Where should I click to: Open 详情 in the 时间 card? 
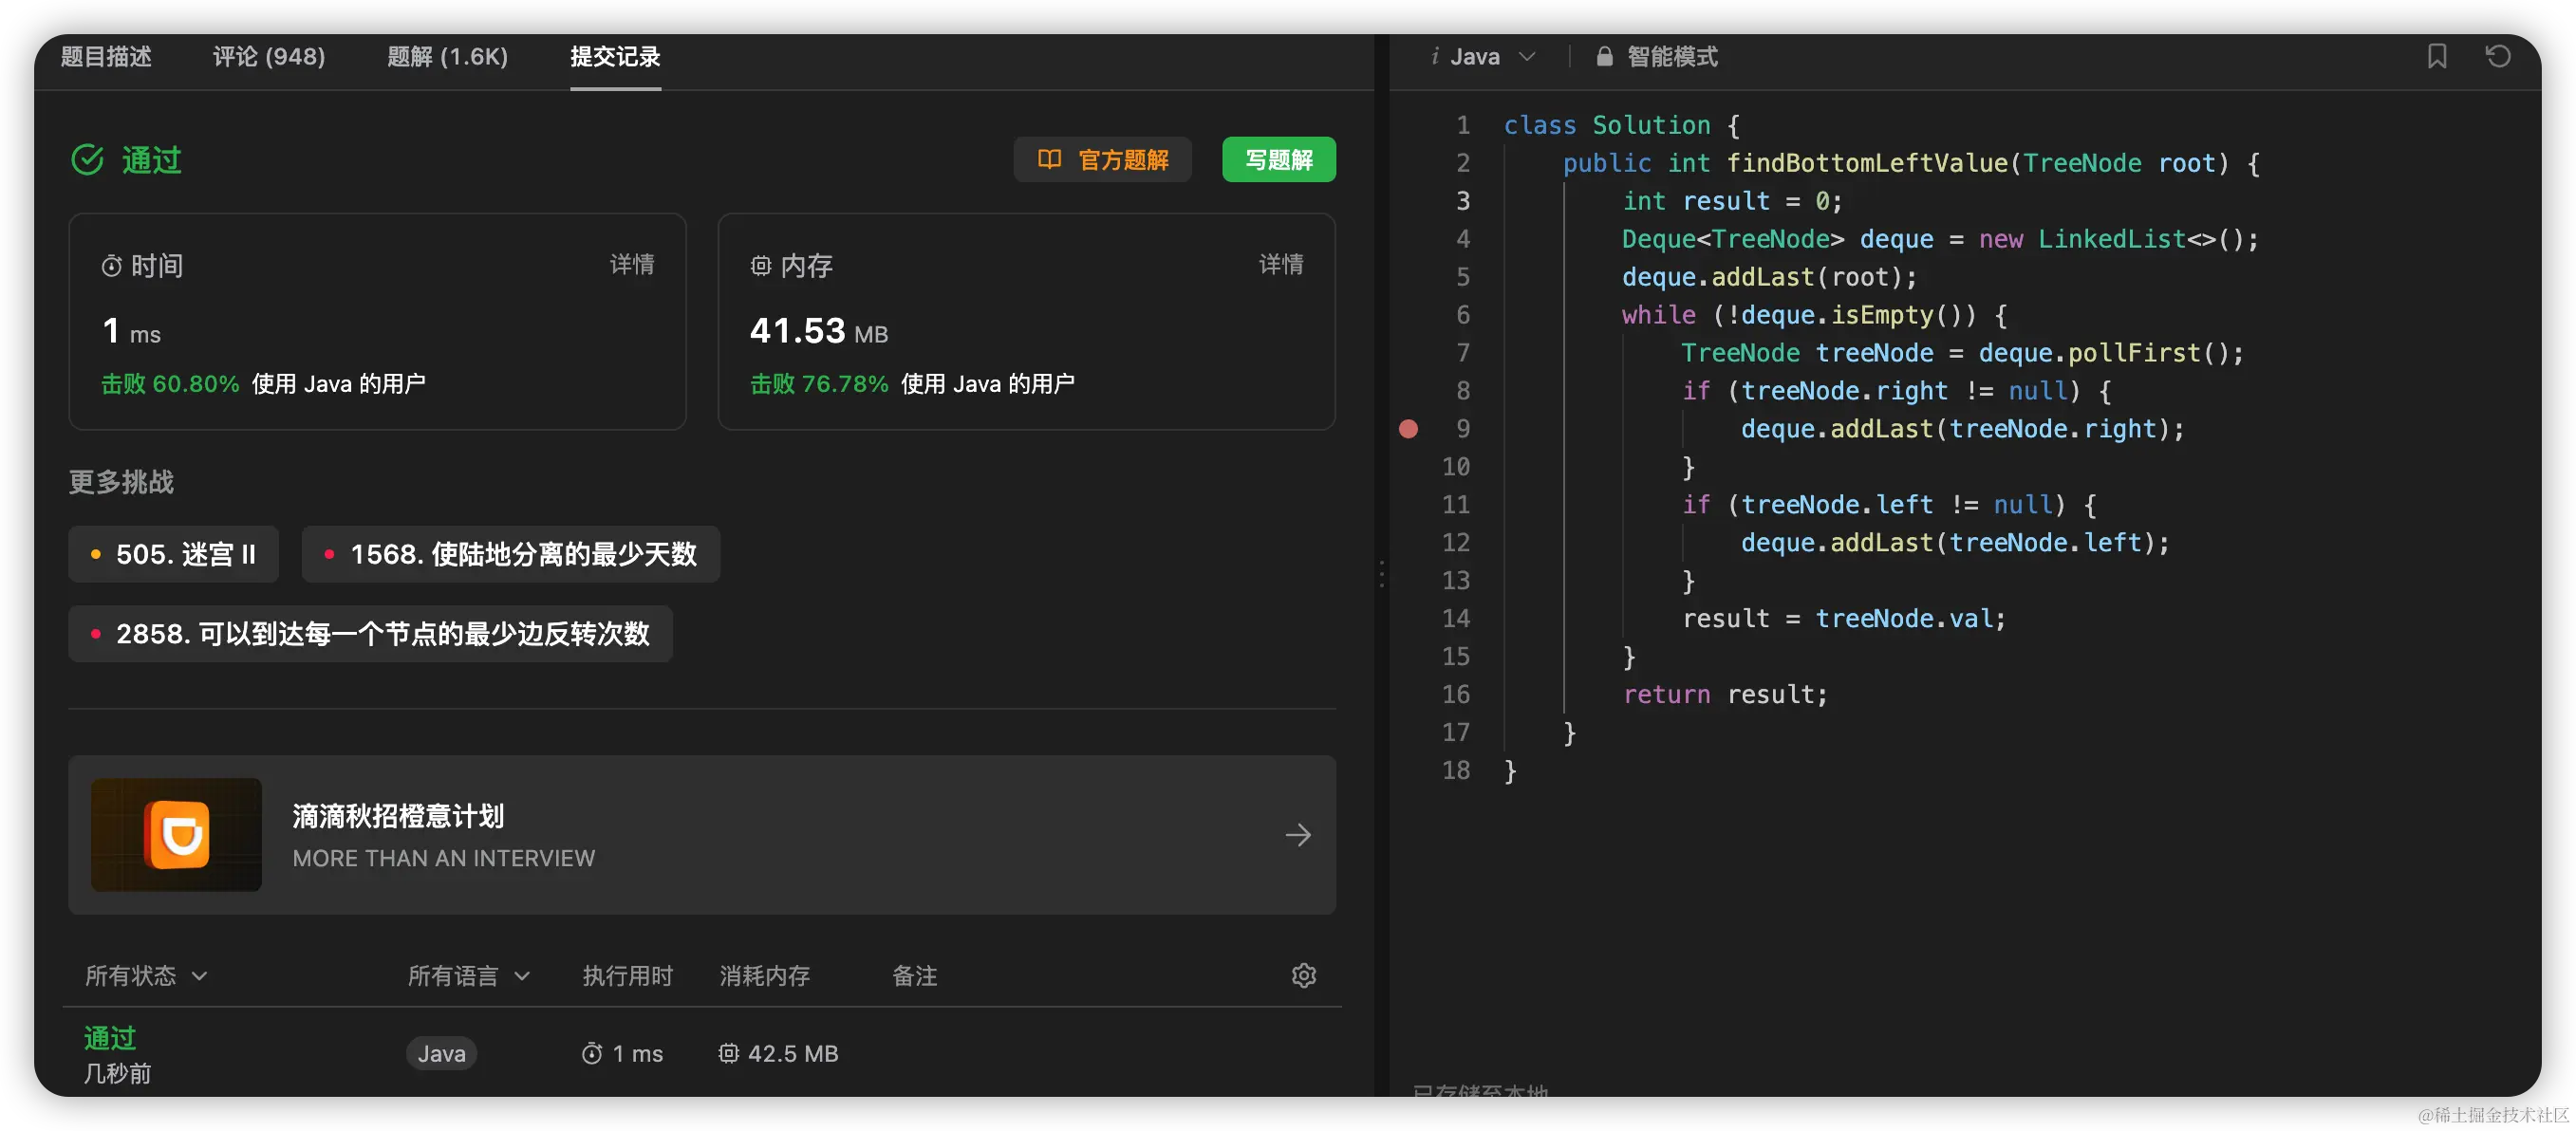(x=632, y=264)
